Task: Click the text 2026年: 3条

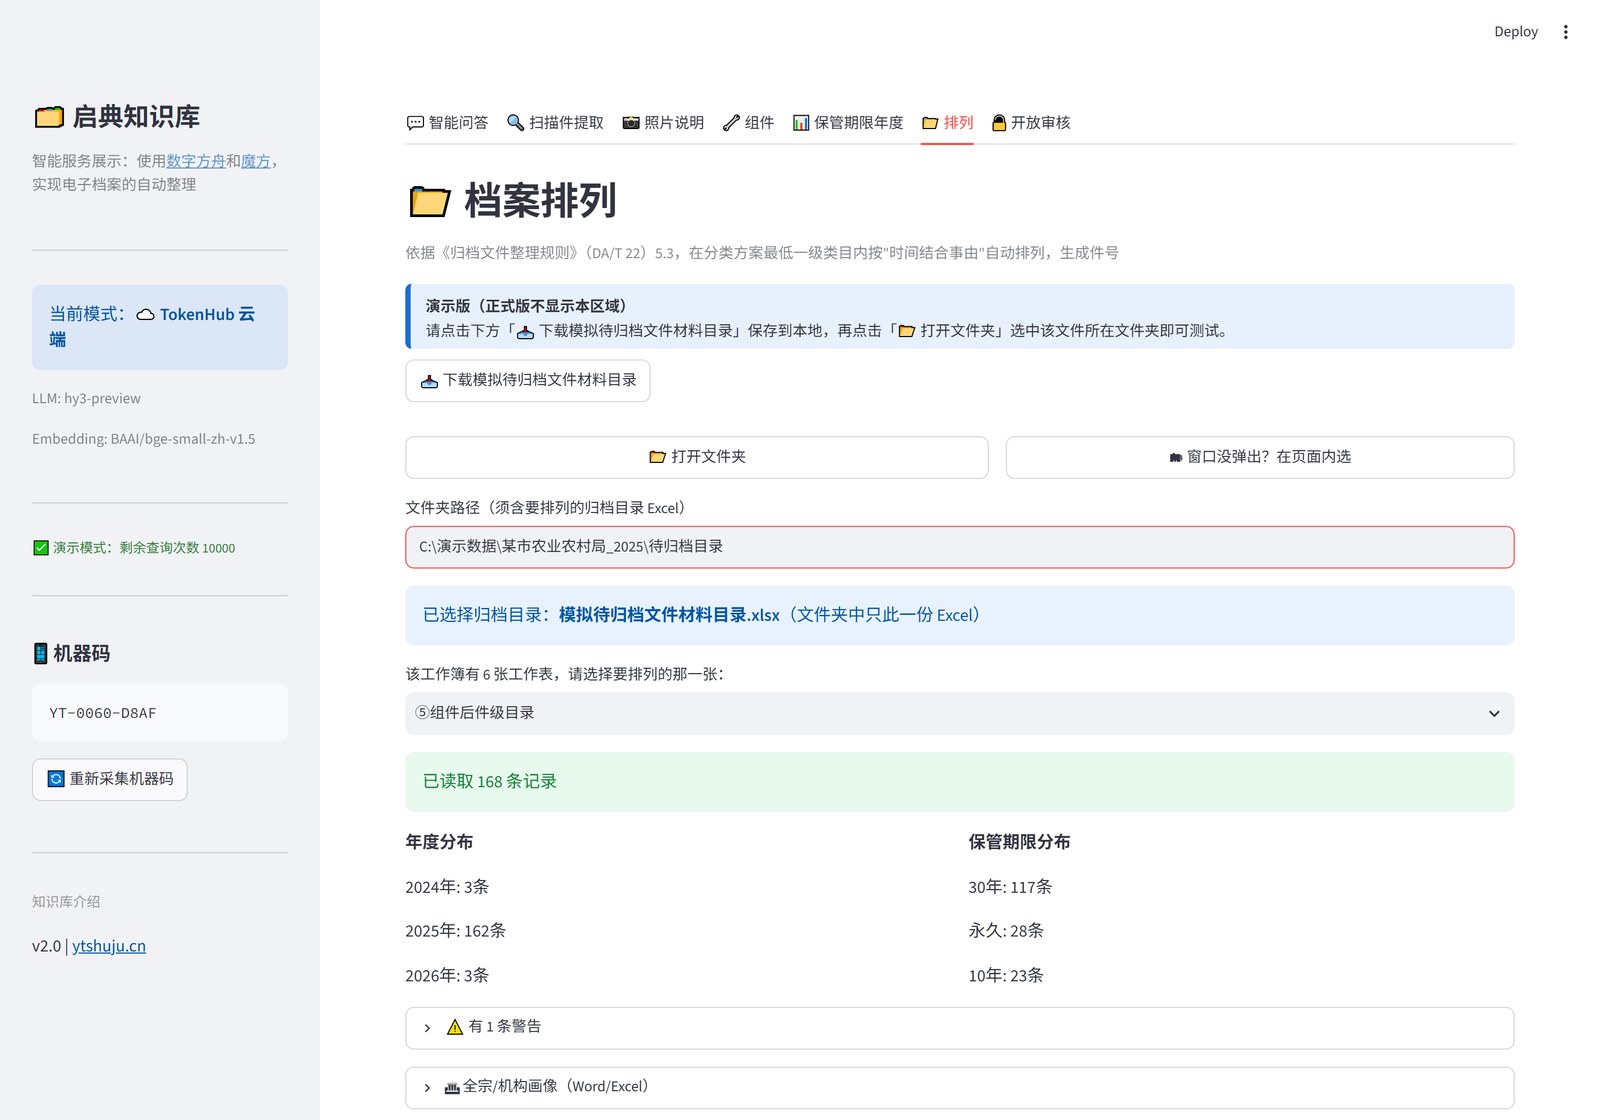Action: click(x=447, y=976)
